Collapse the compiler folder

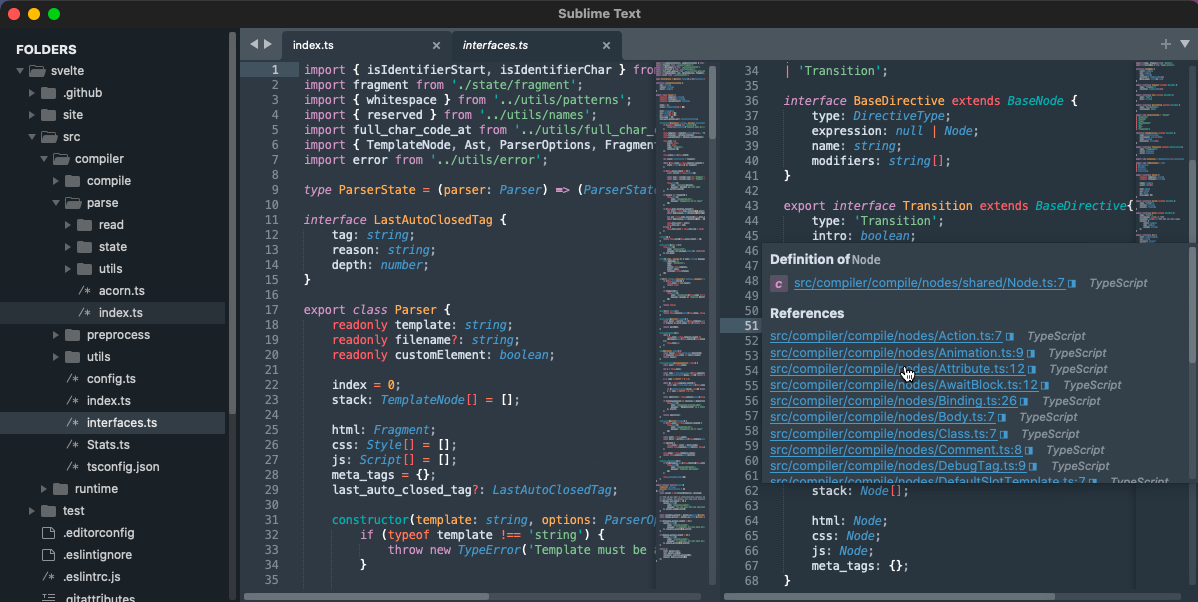pyautogui.click(x=44, y=159)
